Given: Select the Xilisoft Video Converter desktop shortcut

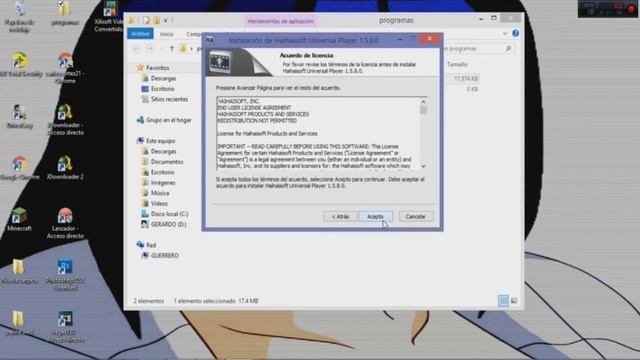Looking at the screenshot, I should coord(109,16).
